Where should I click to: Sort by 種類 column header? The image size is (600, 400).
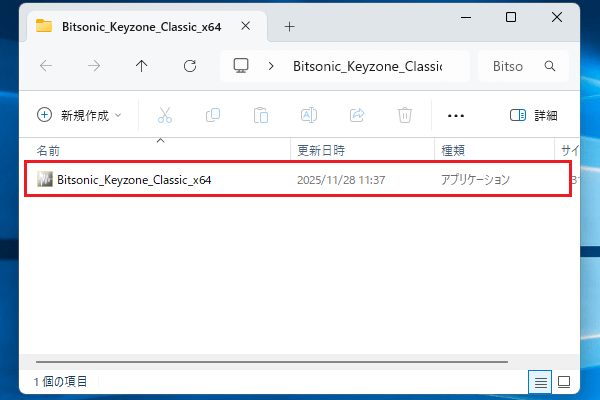pyautogui.click(x=452, y=150)
